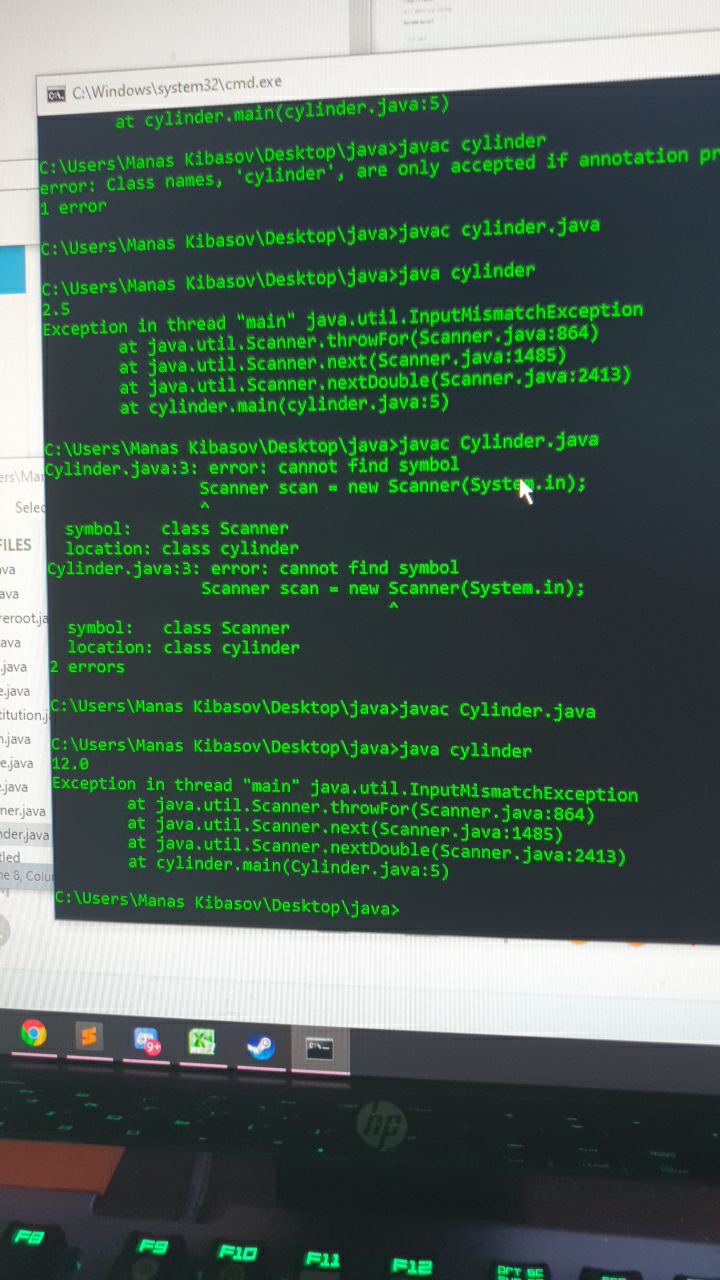Click the '12.0' program output line
Viewport: 720px width, 1280px height.
coord(70,764)
